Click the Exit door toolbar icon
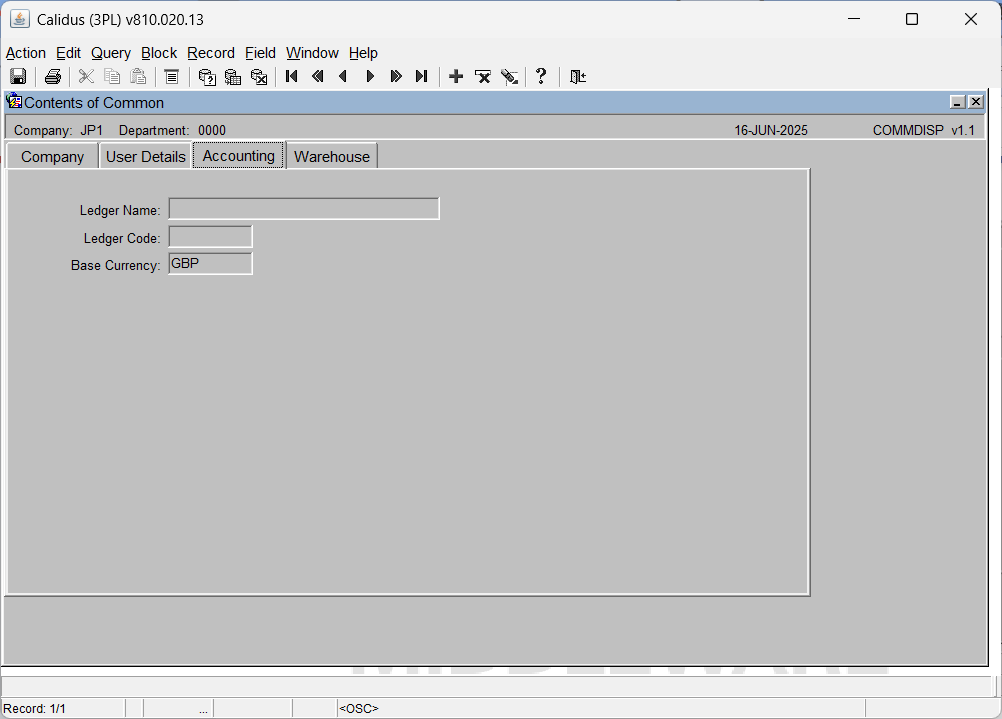The width and height of the screenshot is (1002, 719). (x=578, y=77)
